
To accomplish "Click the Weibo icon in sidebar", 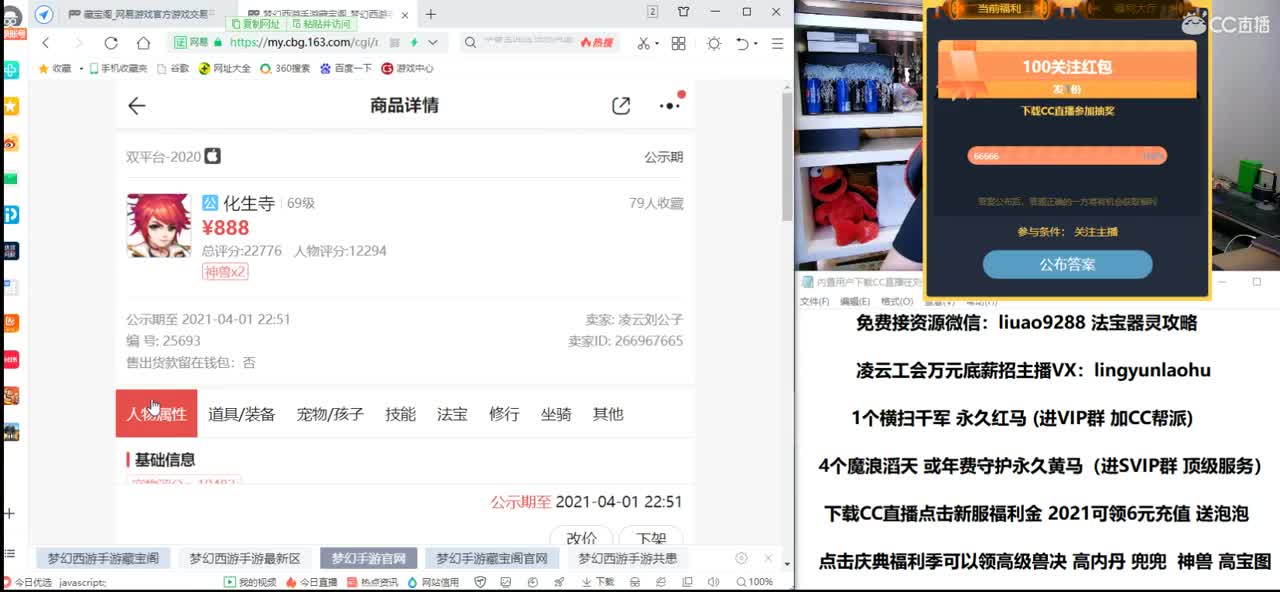I will [10, 143].
